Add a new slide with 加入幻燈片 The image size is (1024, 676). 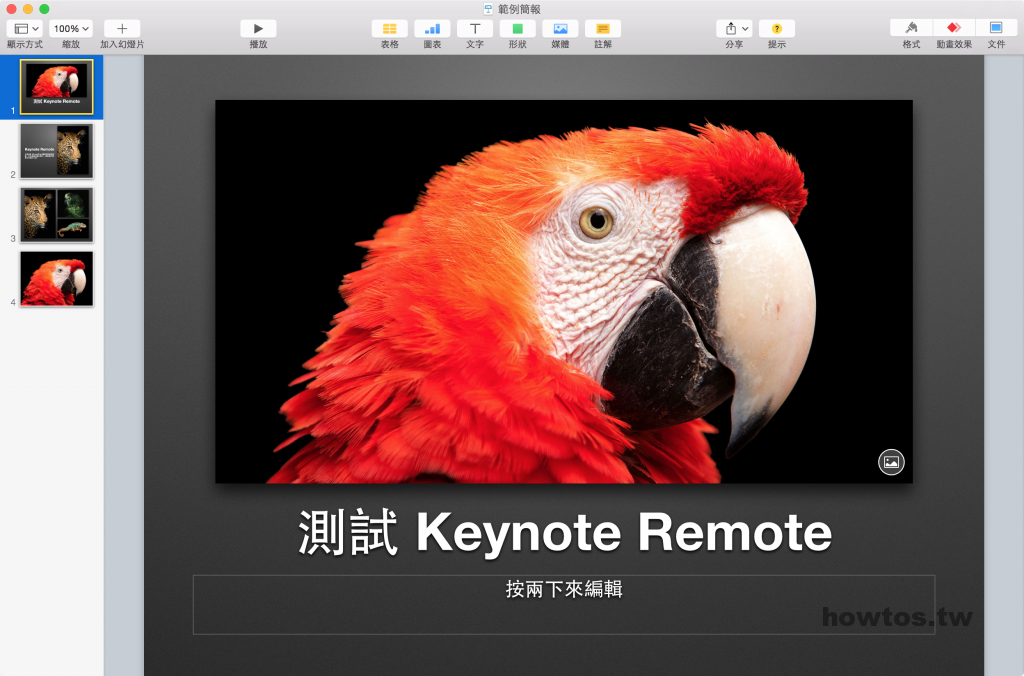click(x=121, y=29)
